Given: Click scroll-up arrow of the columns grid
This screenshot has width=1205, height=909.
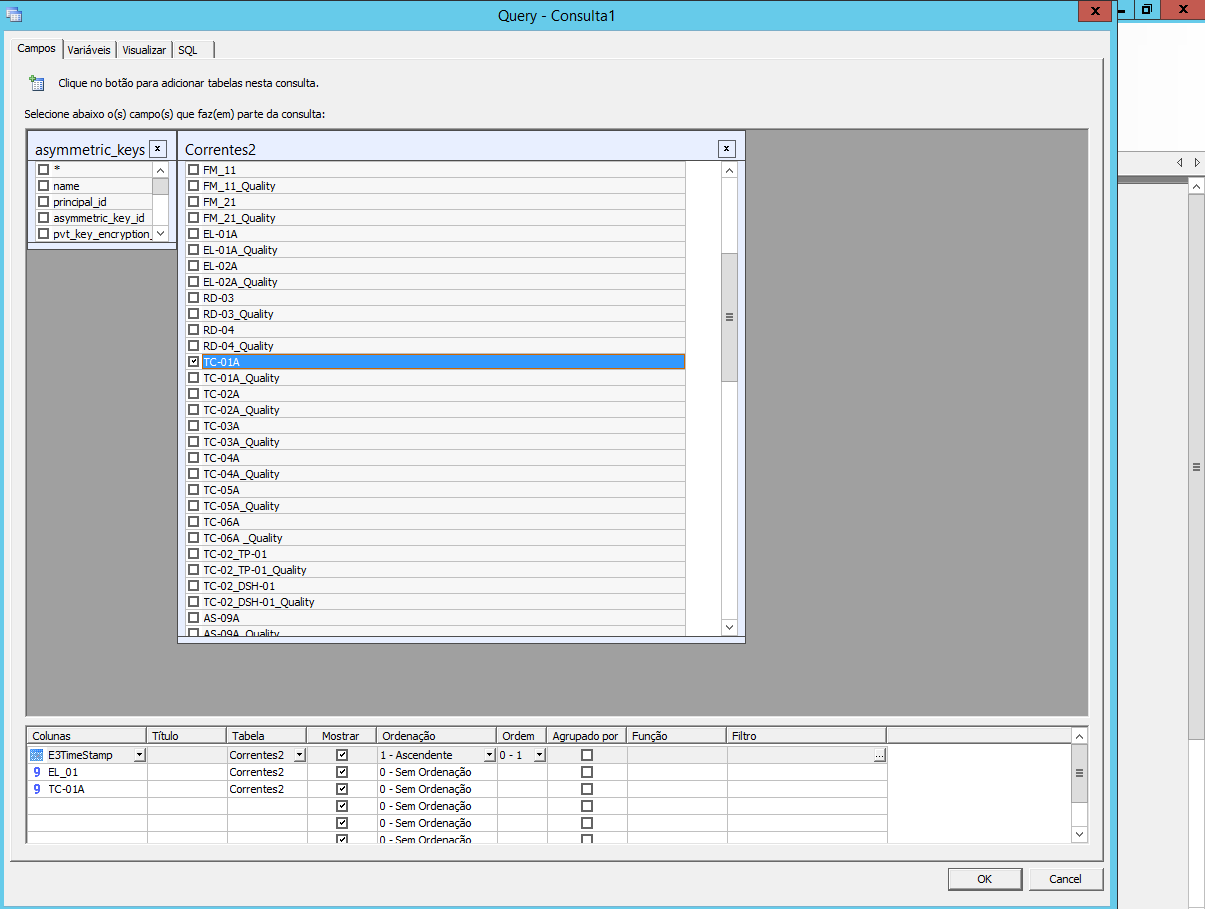Looking at the screenshot, I should click(x=1079, y=735).
